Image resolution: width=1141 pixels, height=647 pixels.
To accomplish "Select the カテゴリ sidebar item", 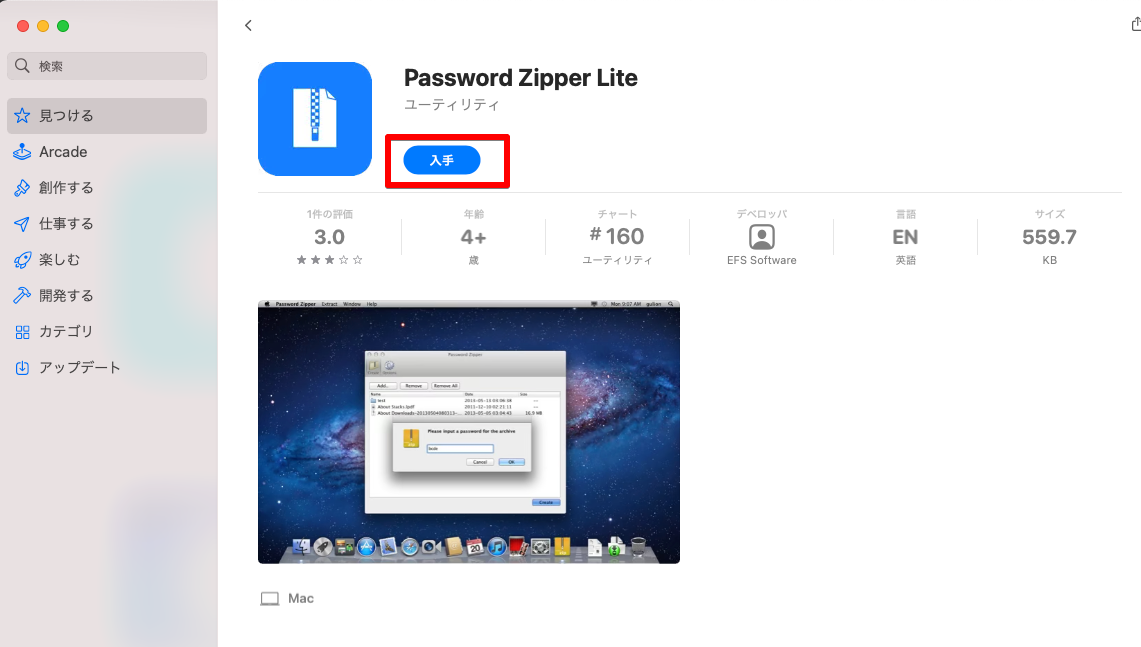I will tap(107, 332).
